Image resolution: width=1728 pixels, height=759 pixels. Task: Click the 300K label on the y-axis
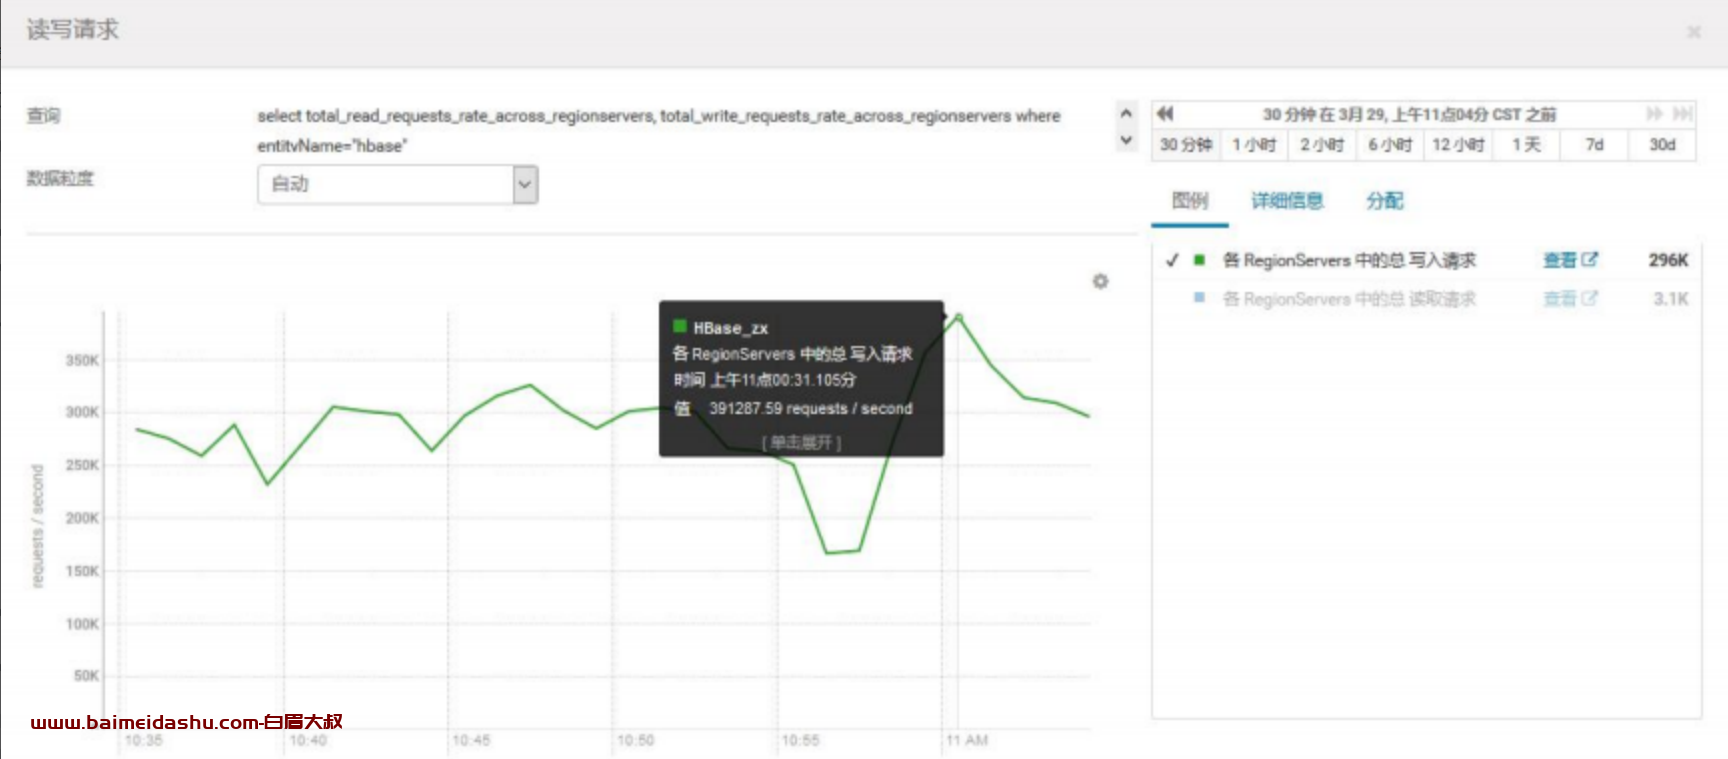(x=82, y=412)
